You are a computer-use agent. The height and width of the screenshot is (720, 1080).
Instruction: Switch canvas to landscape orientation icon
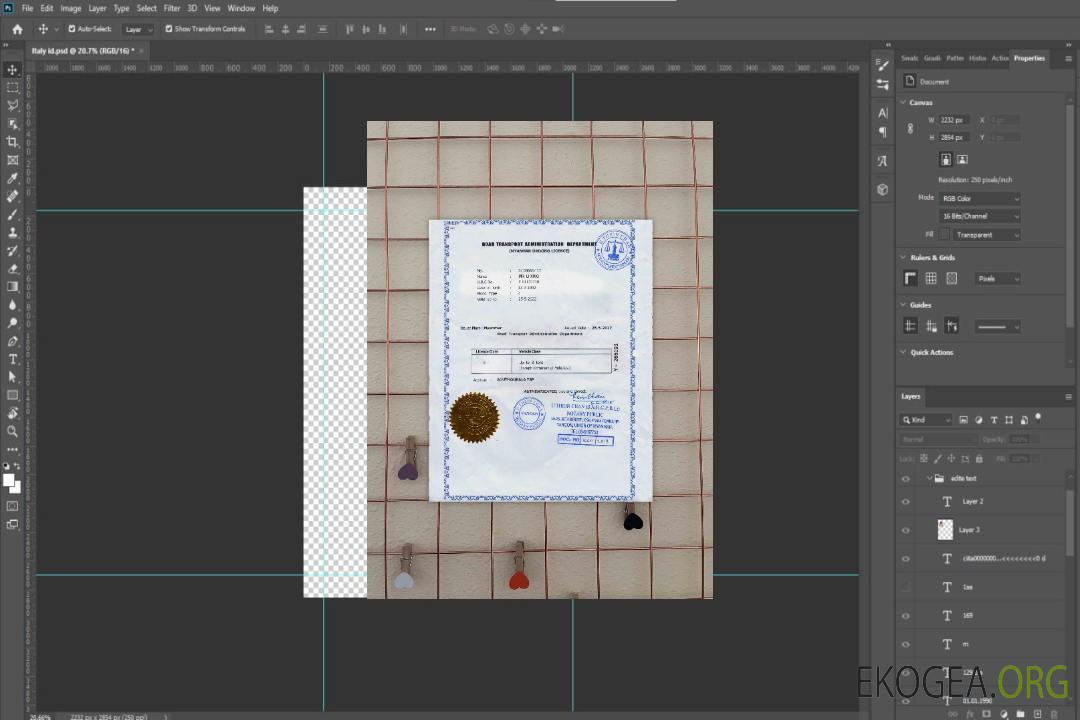click(962, 159)
